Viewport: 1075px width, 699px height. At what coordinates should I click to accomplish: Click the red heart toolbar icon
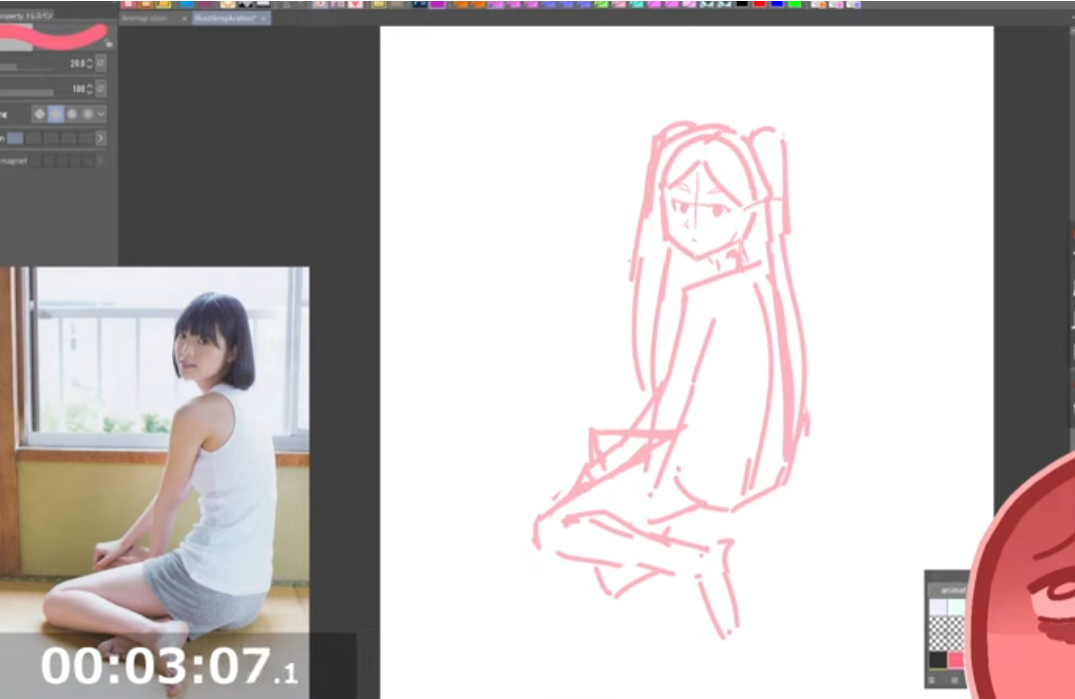coord(355,3)
